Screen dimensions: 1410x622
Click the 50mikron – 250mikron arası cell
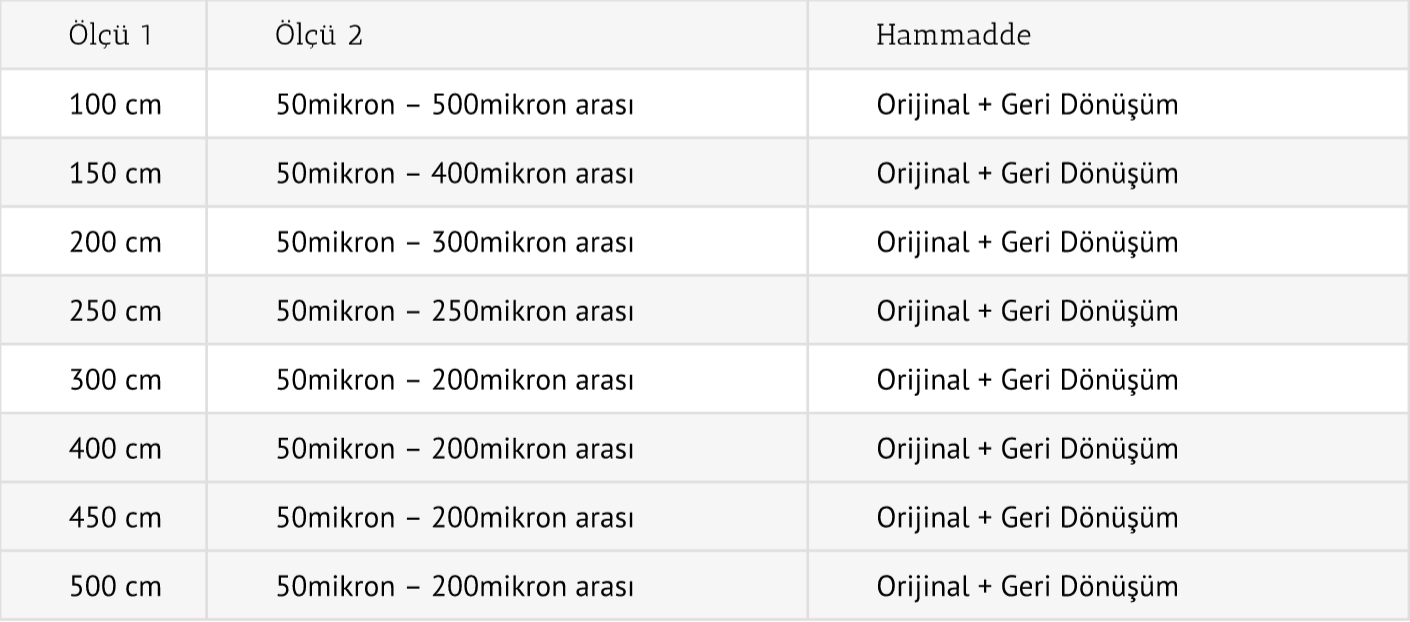[455, 311]
